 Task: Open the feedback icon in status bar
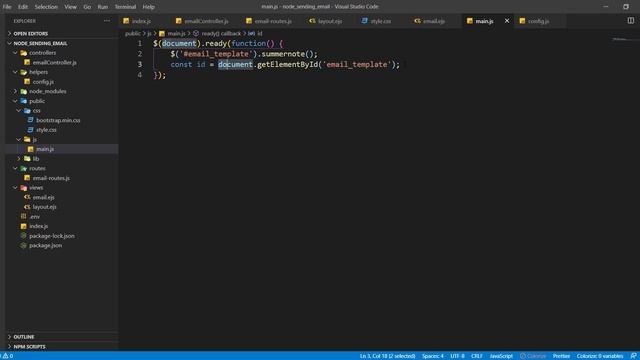633,356
